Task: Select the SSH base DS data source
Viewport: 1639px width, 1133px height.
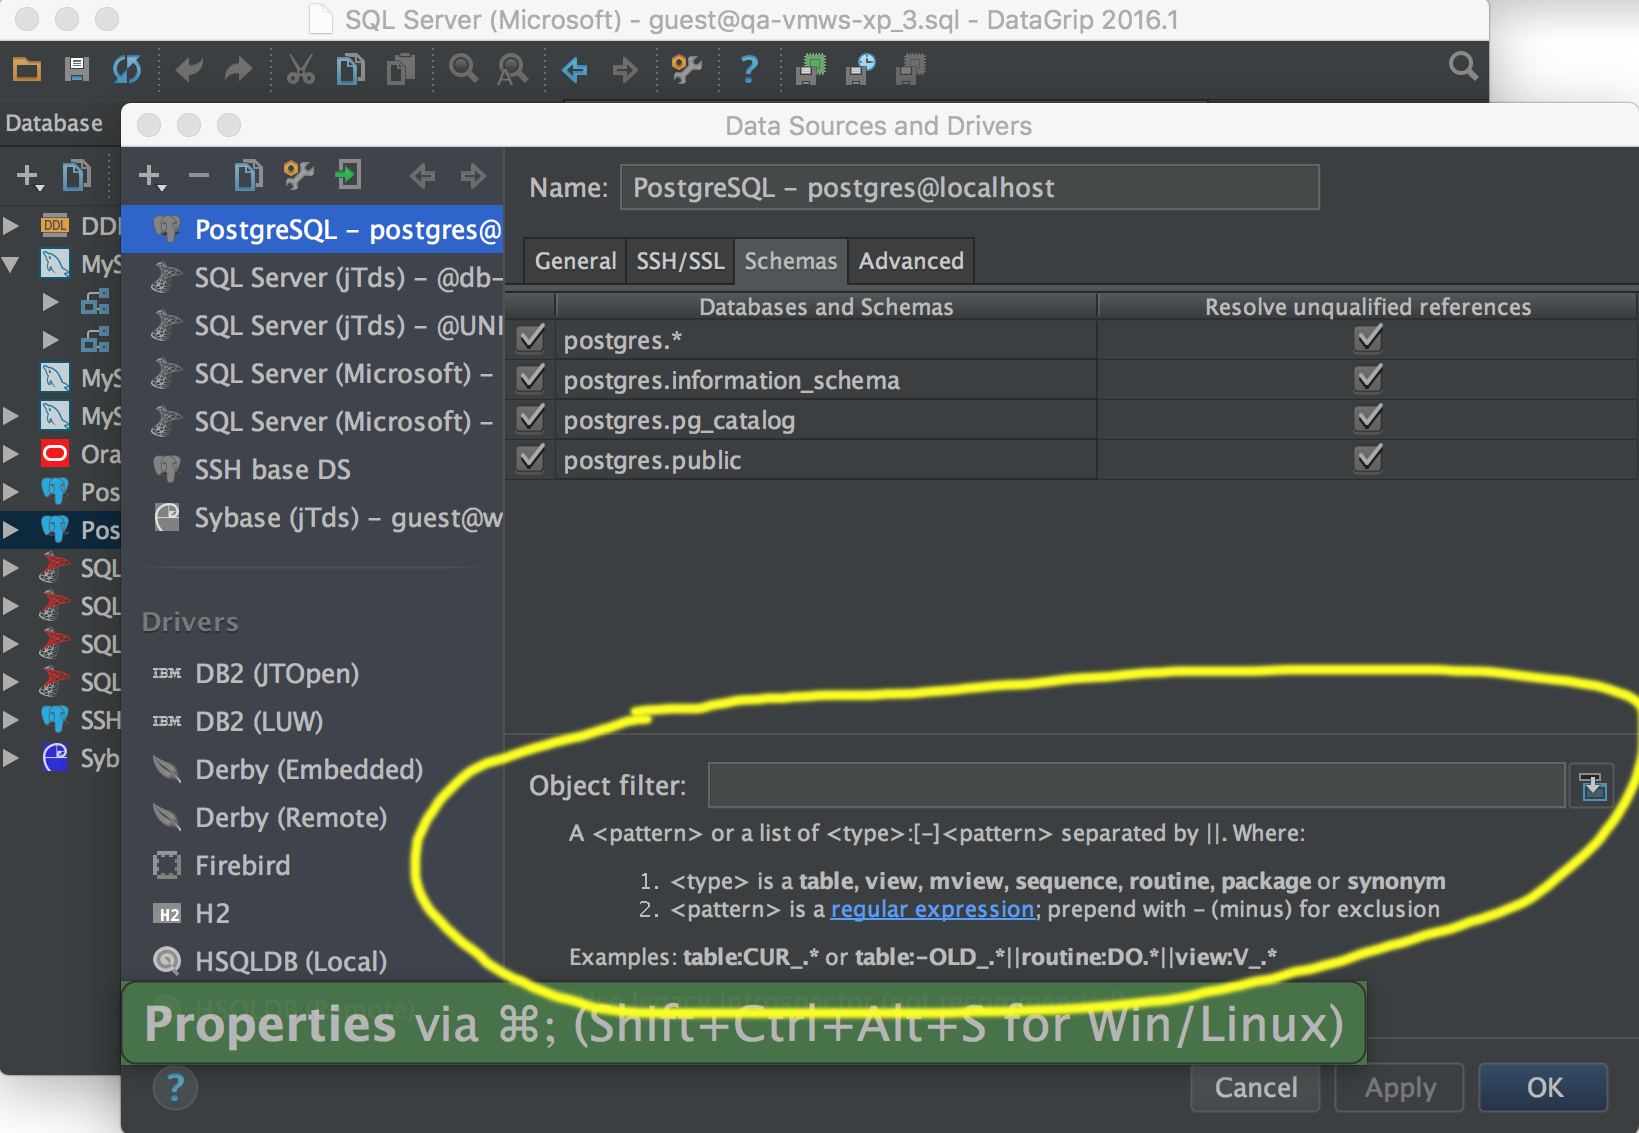Action: coord(313,470)
